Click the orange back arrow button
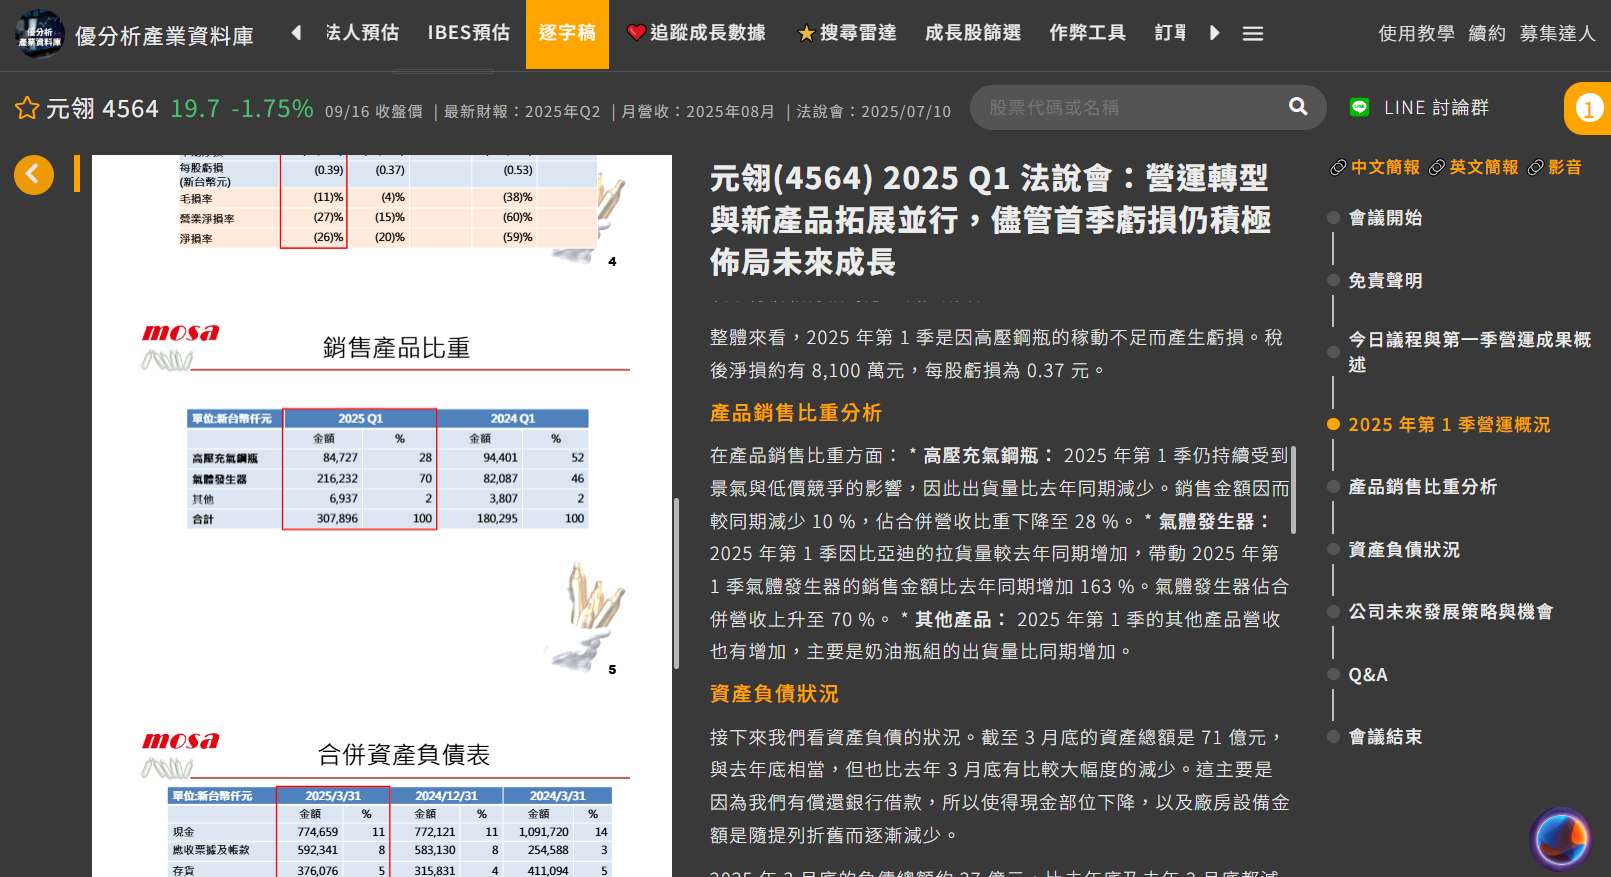 [x=33, y=175]
